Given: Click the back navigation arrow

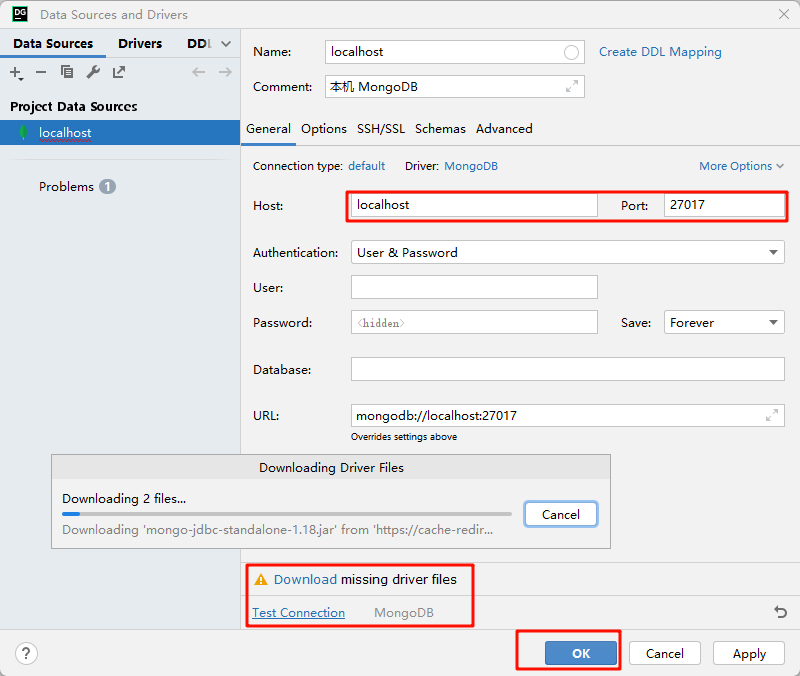Looking at the screenshot, I should click(x=198, y=72).
